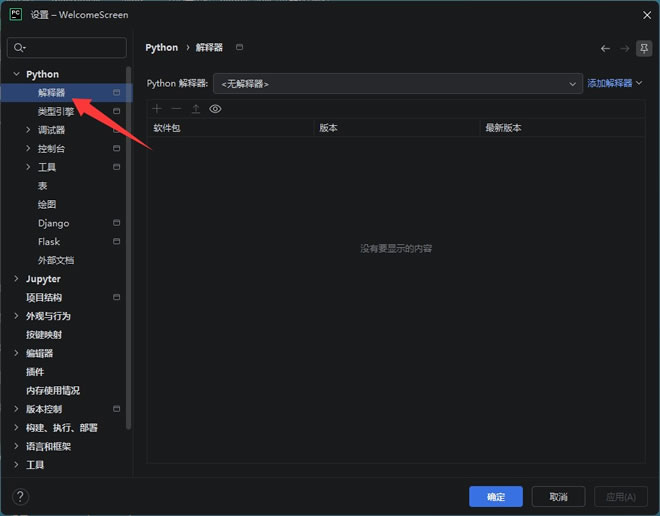Expand the 外观与行为 tree node
The height and width of the screenshot is (516, 660).
16,316
